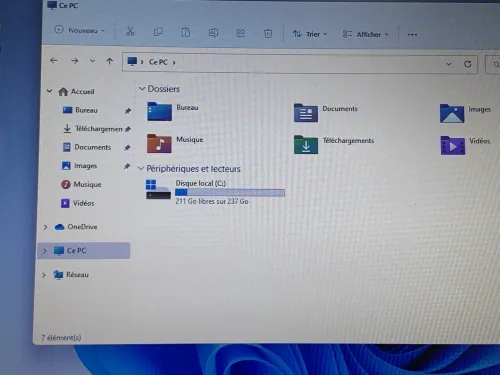Collapse the Dossiers section

pos(142,89)
